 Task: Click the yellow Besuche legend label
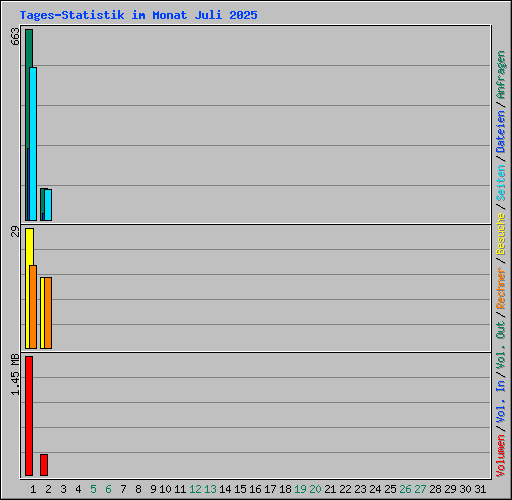click(x=501, y=234)
